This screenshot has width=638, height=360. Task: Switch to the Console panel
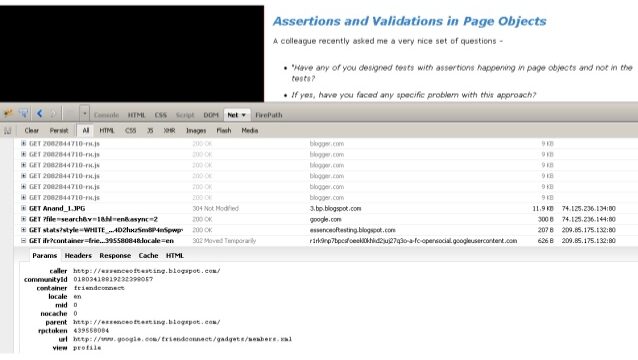[x=106, y=115]
